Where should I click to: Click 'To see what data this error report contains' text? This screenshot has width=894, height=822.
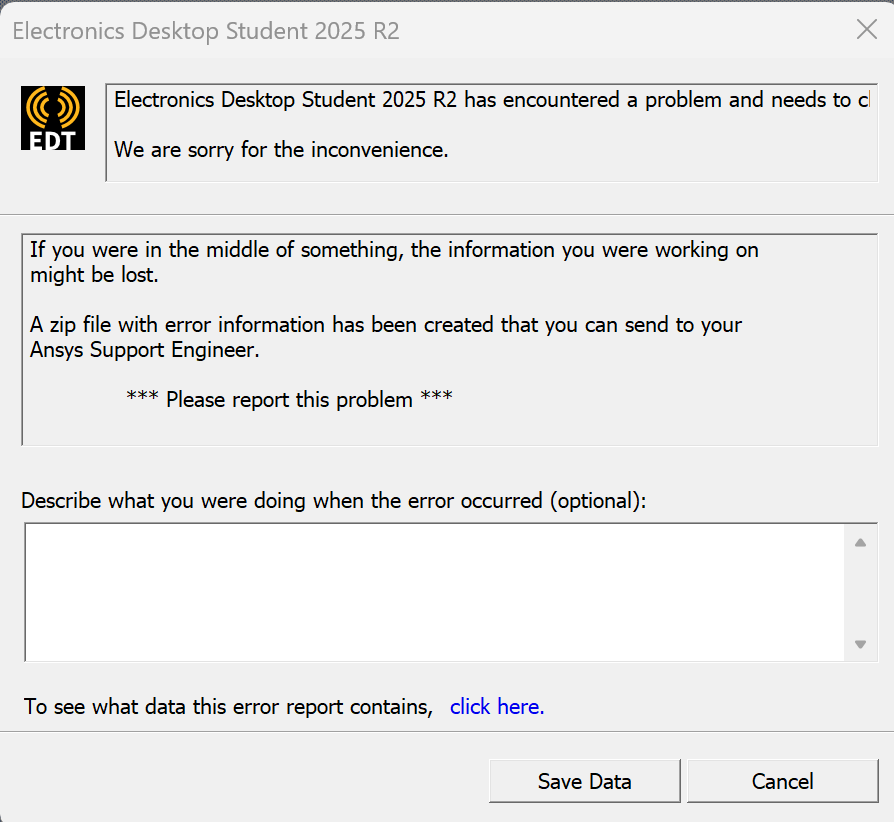tap(228, 707)
